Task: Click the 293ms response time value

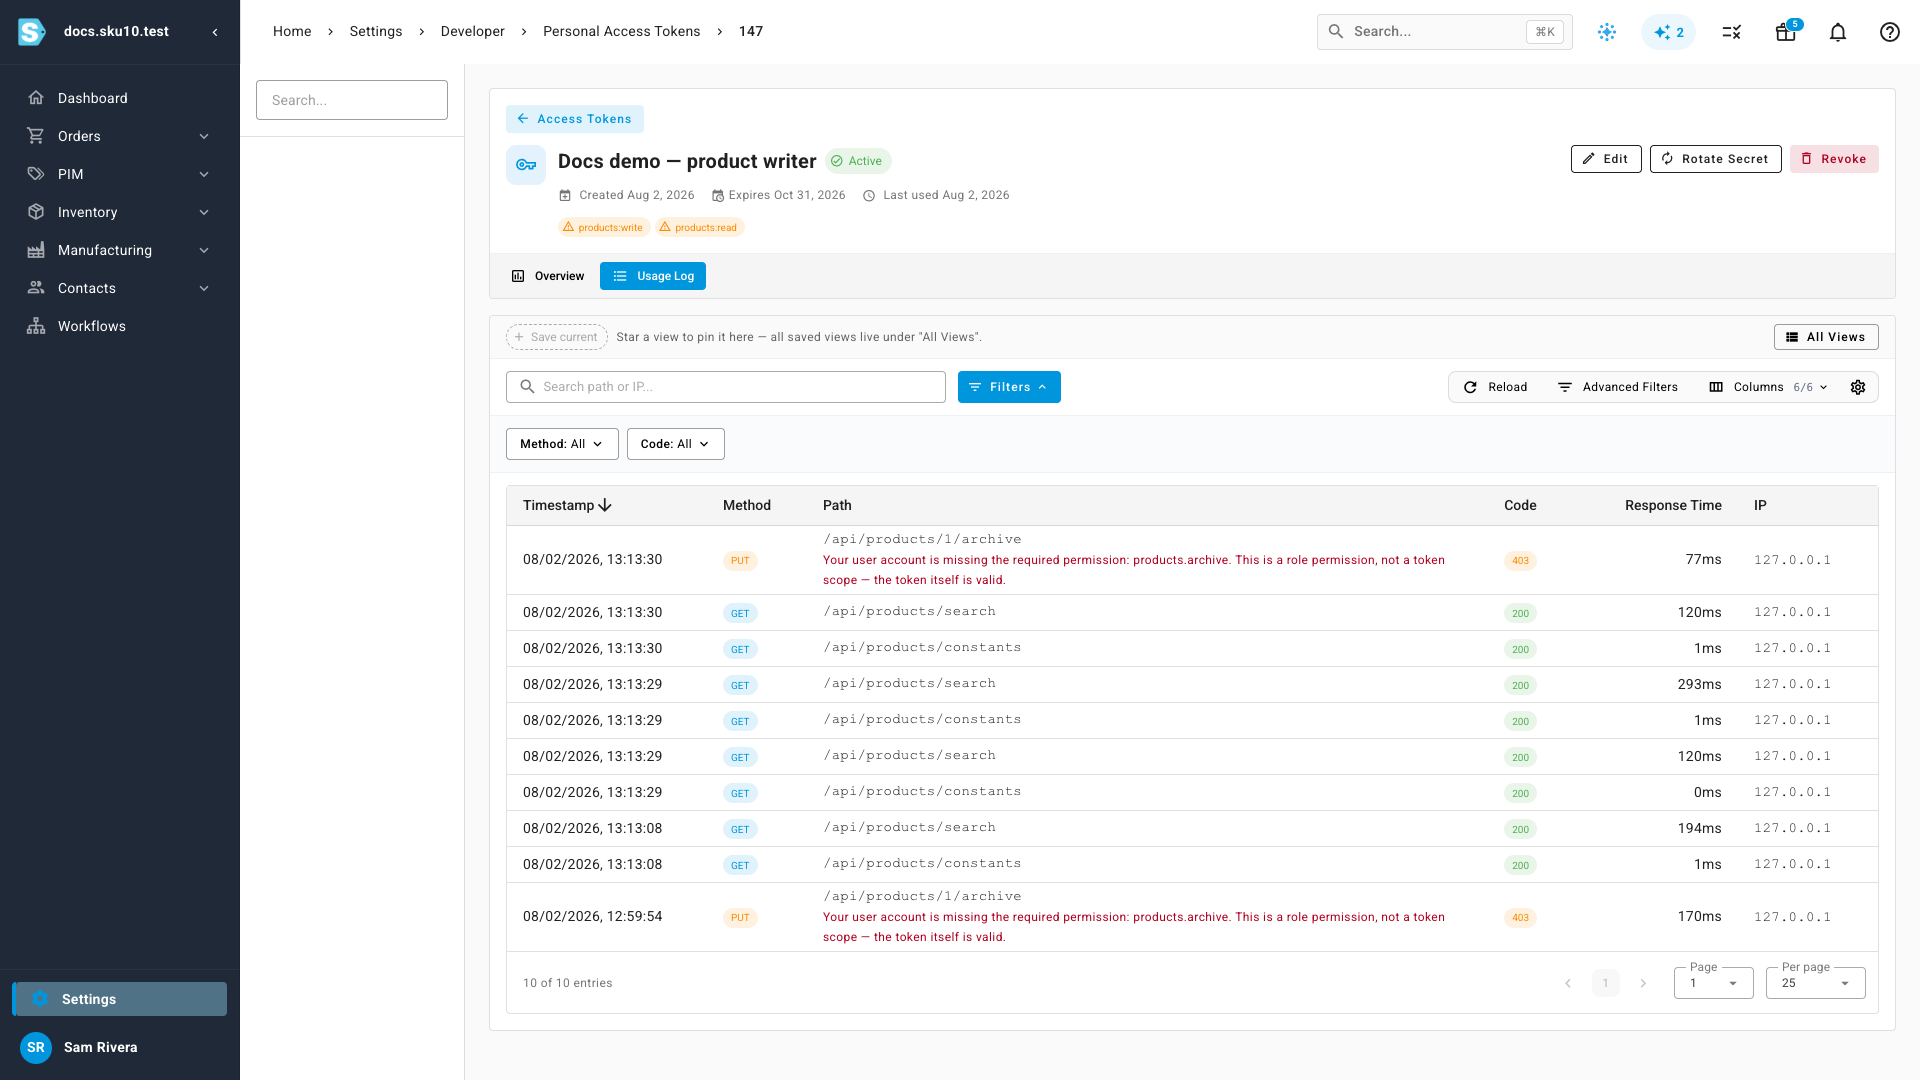Action: (x=1699, y=684)
